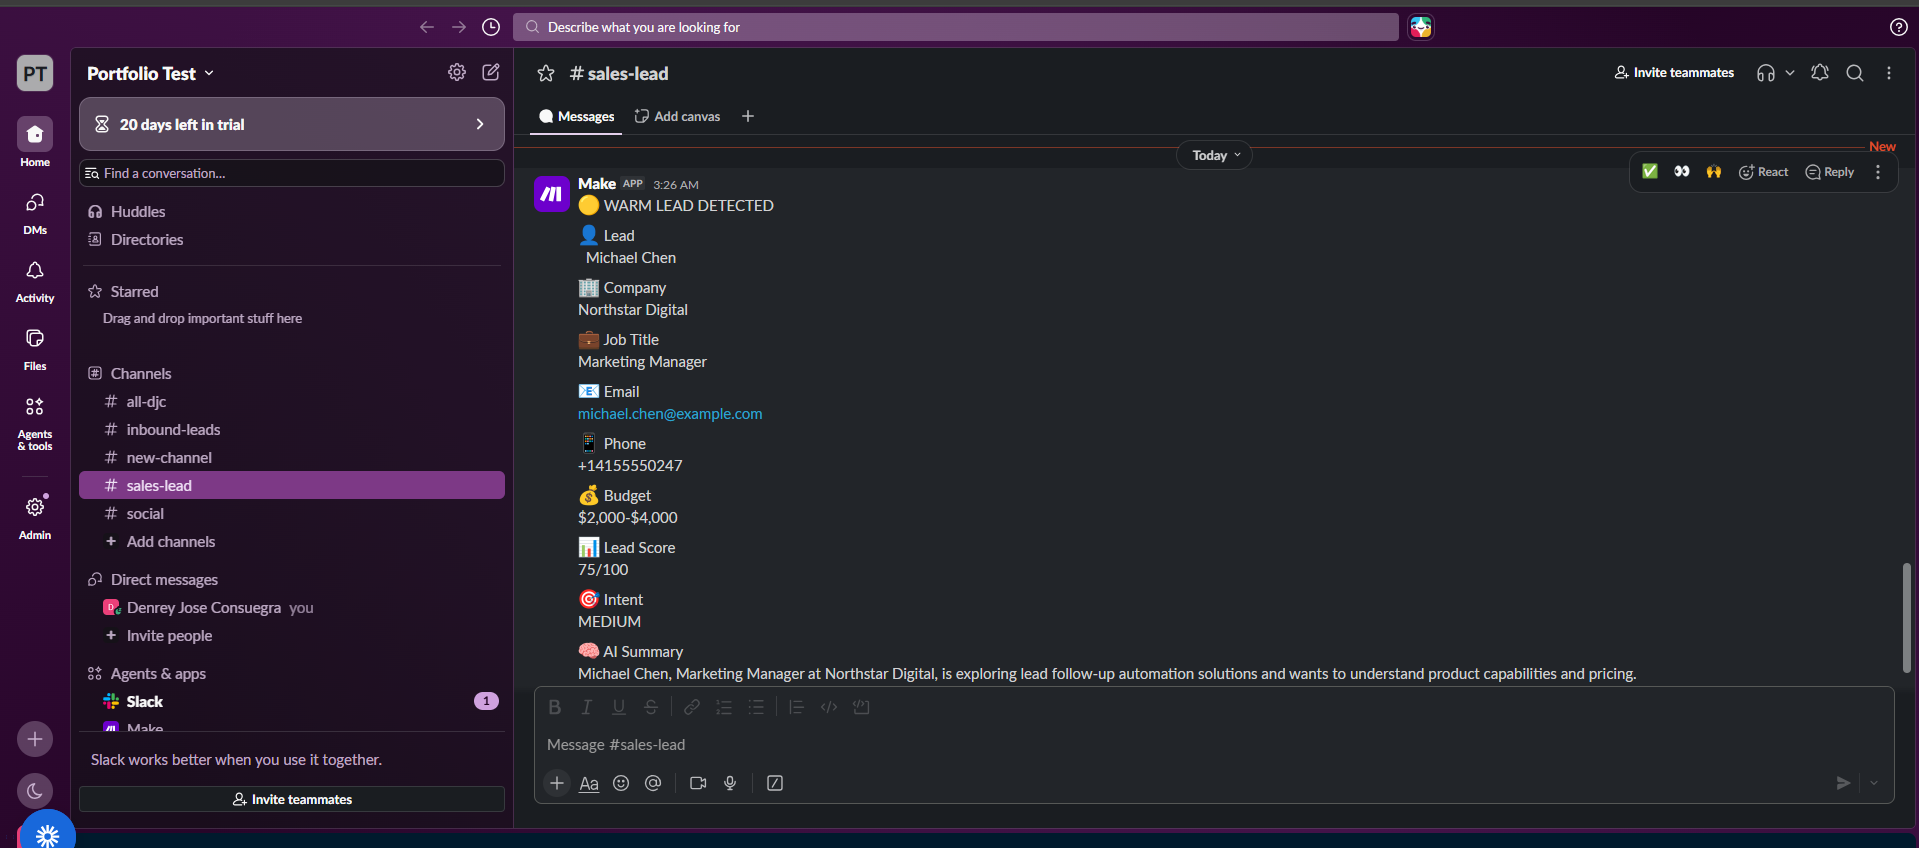Screen dimensions: 1919x848
Task: Open the help question mark icon
Action: click(x=1898, y=27)
